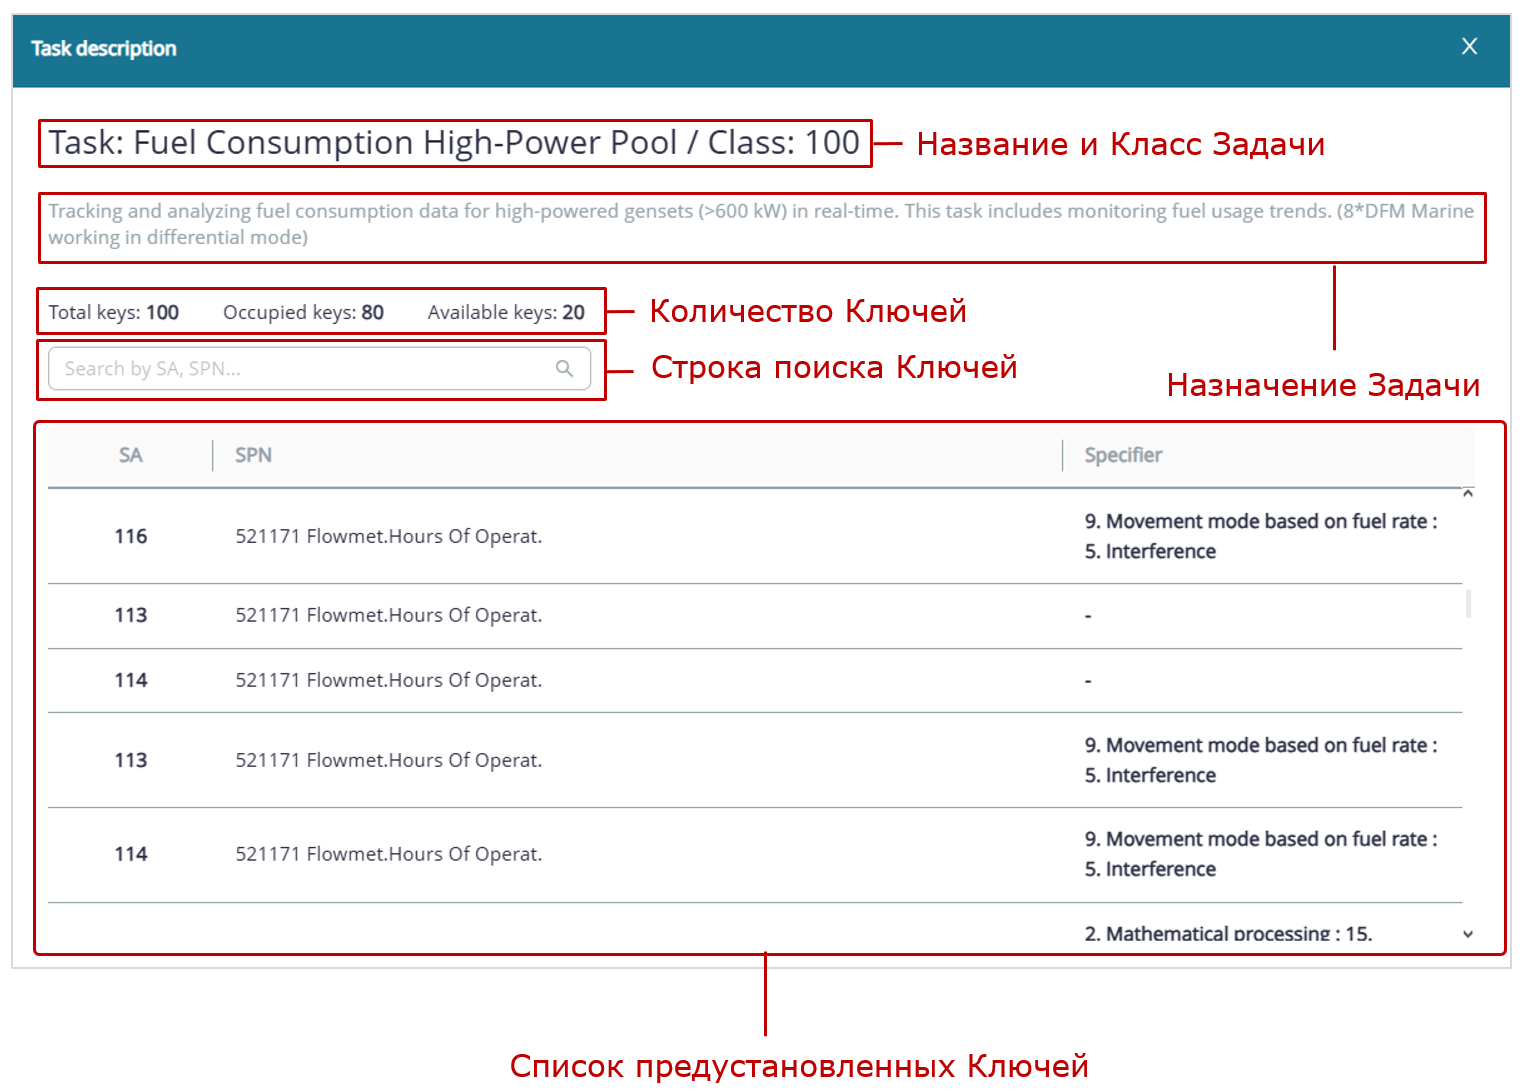Click the Total keys: 100 label
This screenshot has width=1528, height=1092.
pyautogui.click(x=114, y=311)
